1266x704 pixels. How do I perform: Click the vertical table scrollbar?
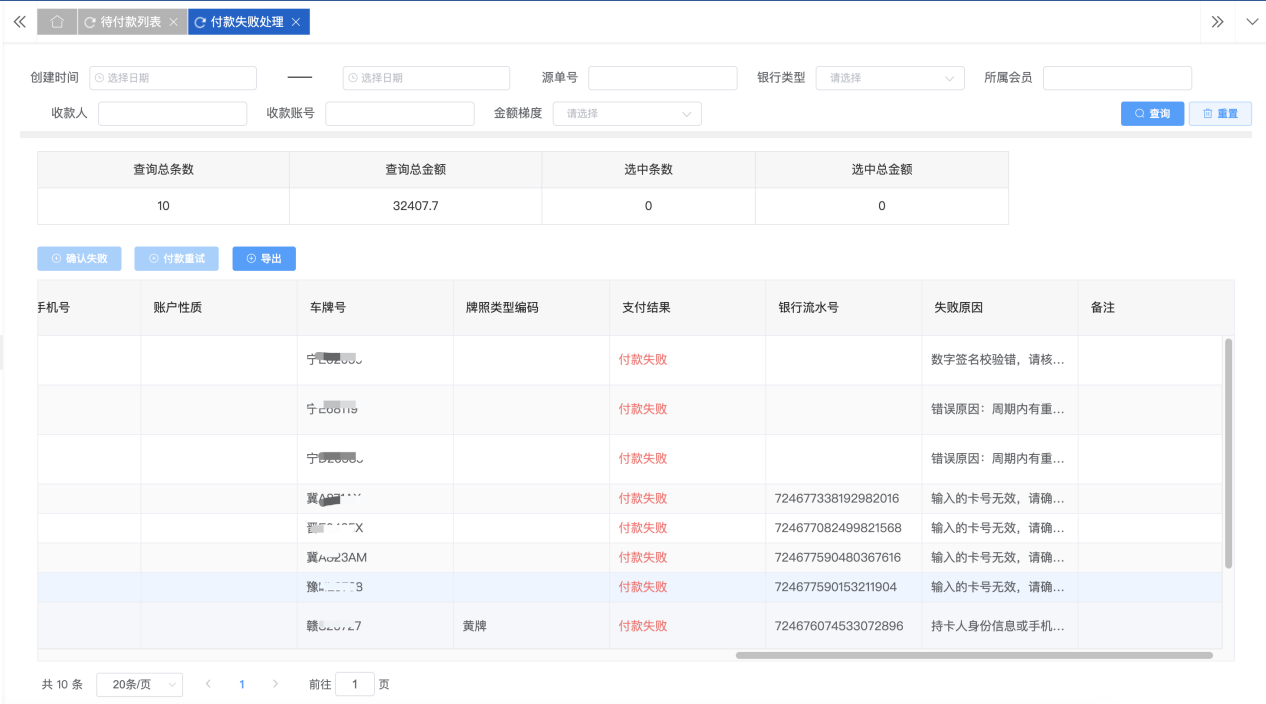[x=1228, y=453]
